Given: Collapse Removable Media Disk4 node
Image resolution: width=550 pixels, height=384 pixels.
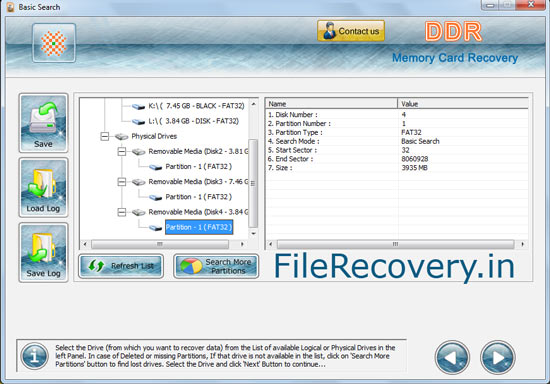Looking at the screenshot, I should coord(122,212).
